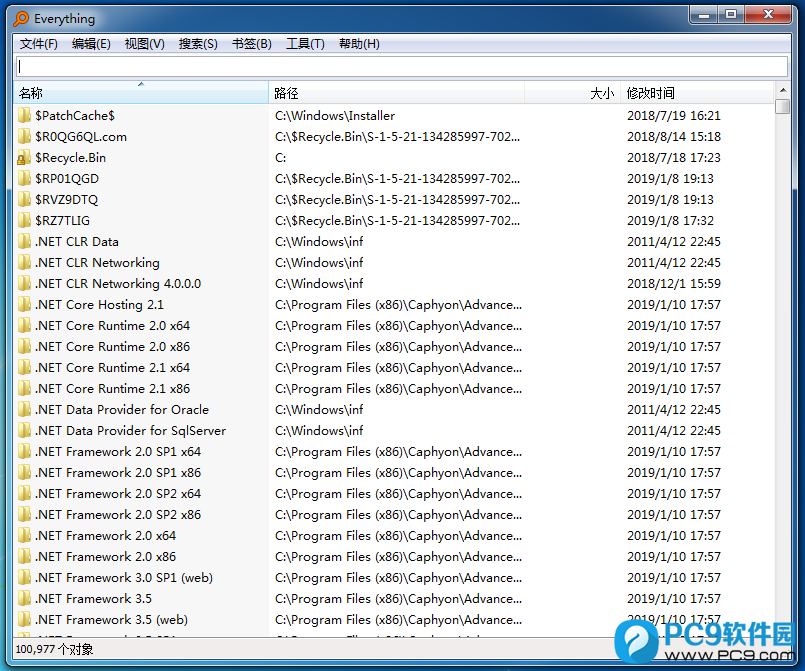Open the 视图(V) menu
The image size is (805, 671).
145,44
